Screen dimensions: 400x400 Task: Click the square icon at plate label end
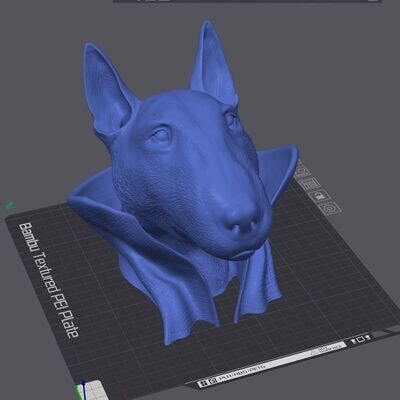(360, 340)
